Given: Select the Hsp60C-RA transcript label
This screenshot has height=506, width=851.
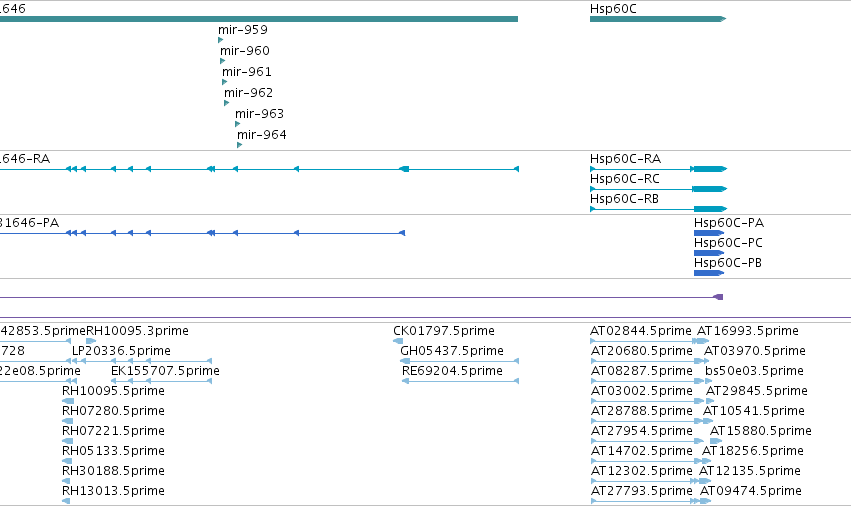Looking at the screenshot, I should [625, 159].
